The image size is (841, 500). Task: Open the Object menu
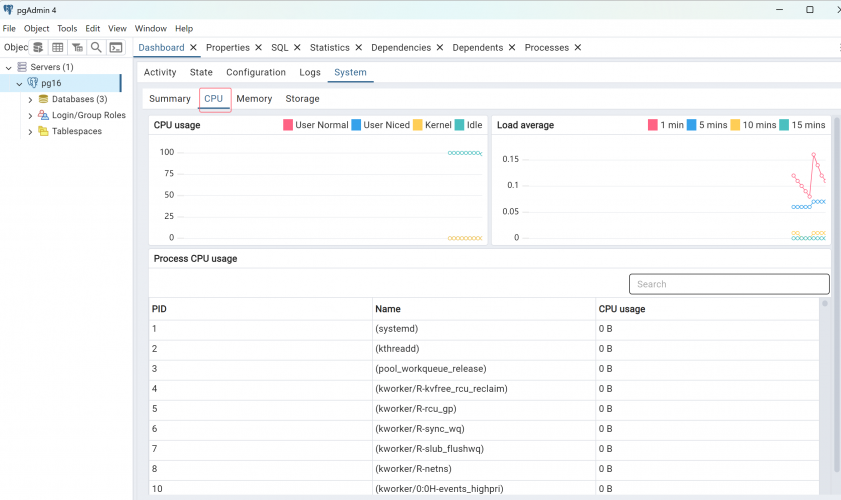pos(36,28)
